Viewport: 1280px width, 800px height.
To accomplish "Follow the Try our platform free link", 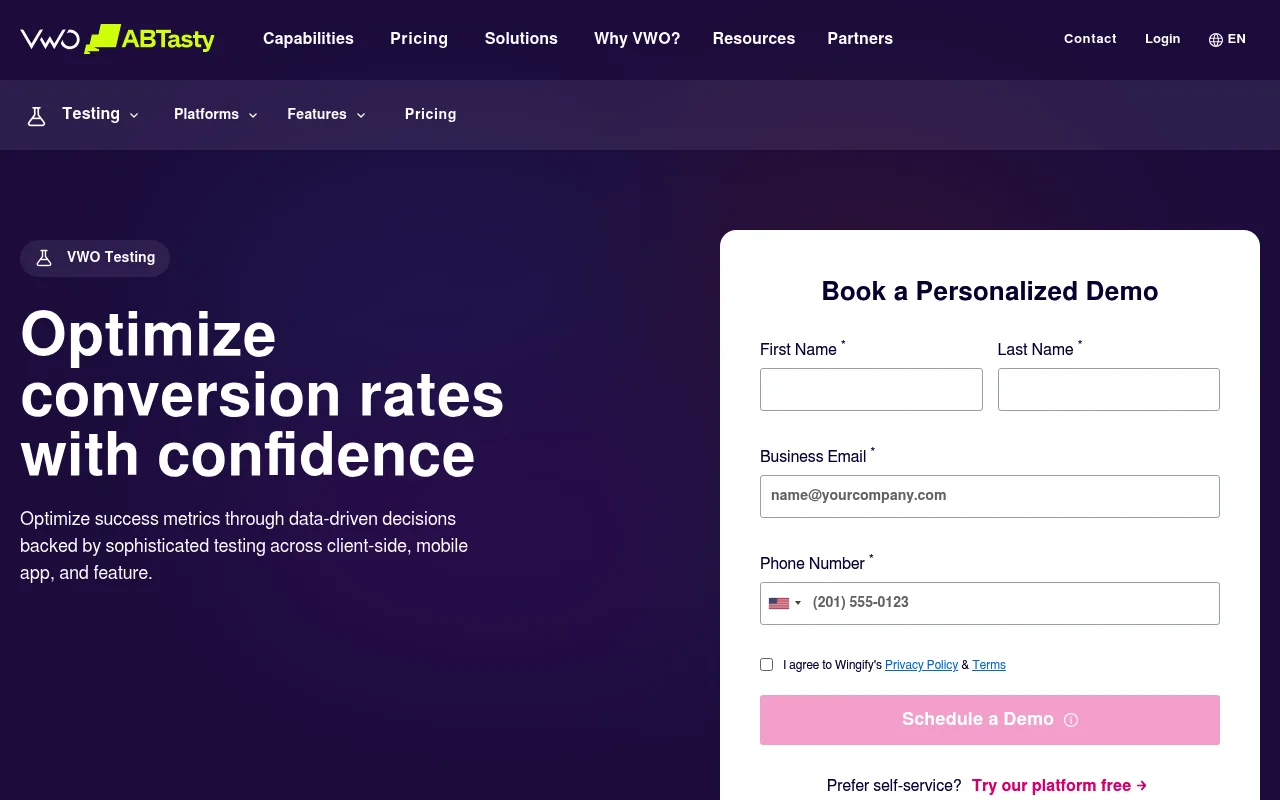I will coord(1059,786).
